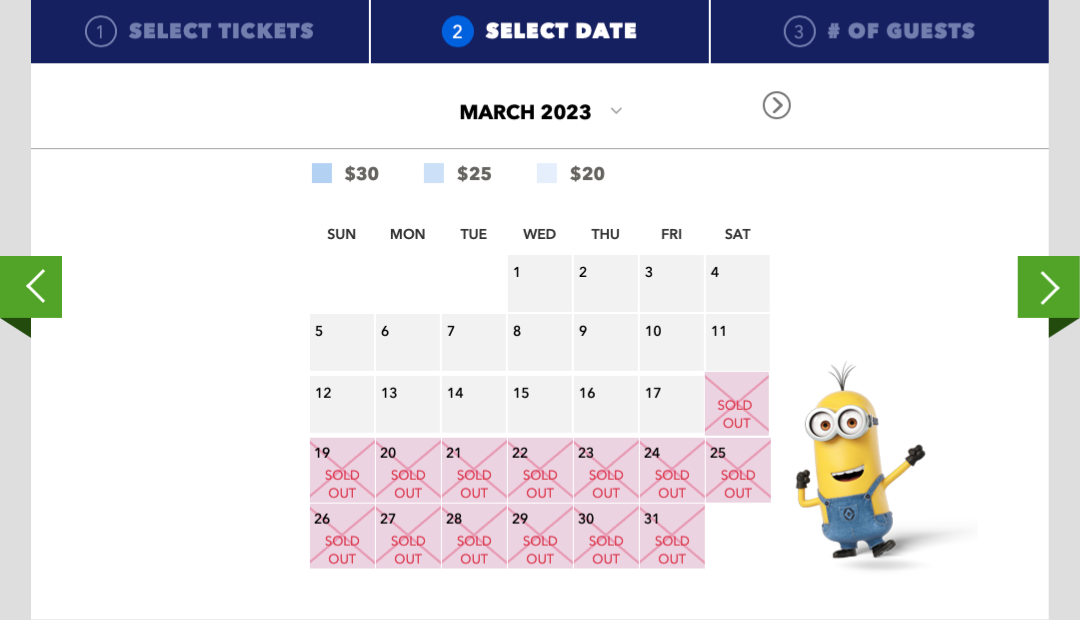Image resolution: width=1080 pixels, height=620 pixels.
Task: Click the step 1 circle badge
Action: [x=100, y=32]
